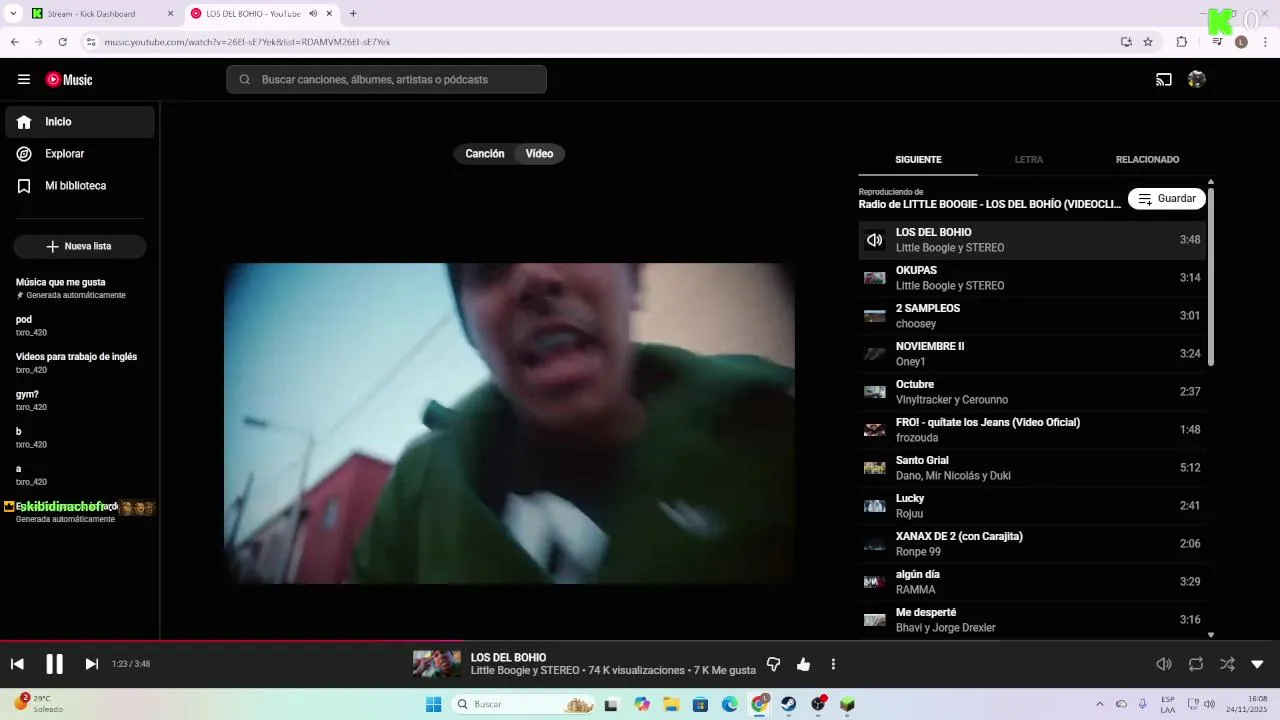Play 2 SAMPLEOS by choosey

[x=1032, y=316]
